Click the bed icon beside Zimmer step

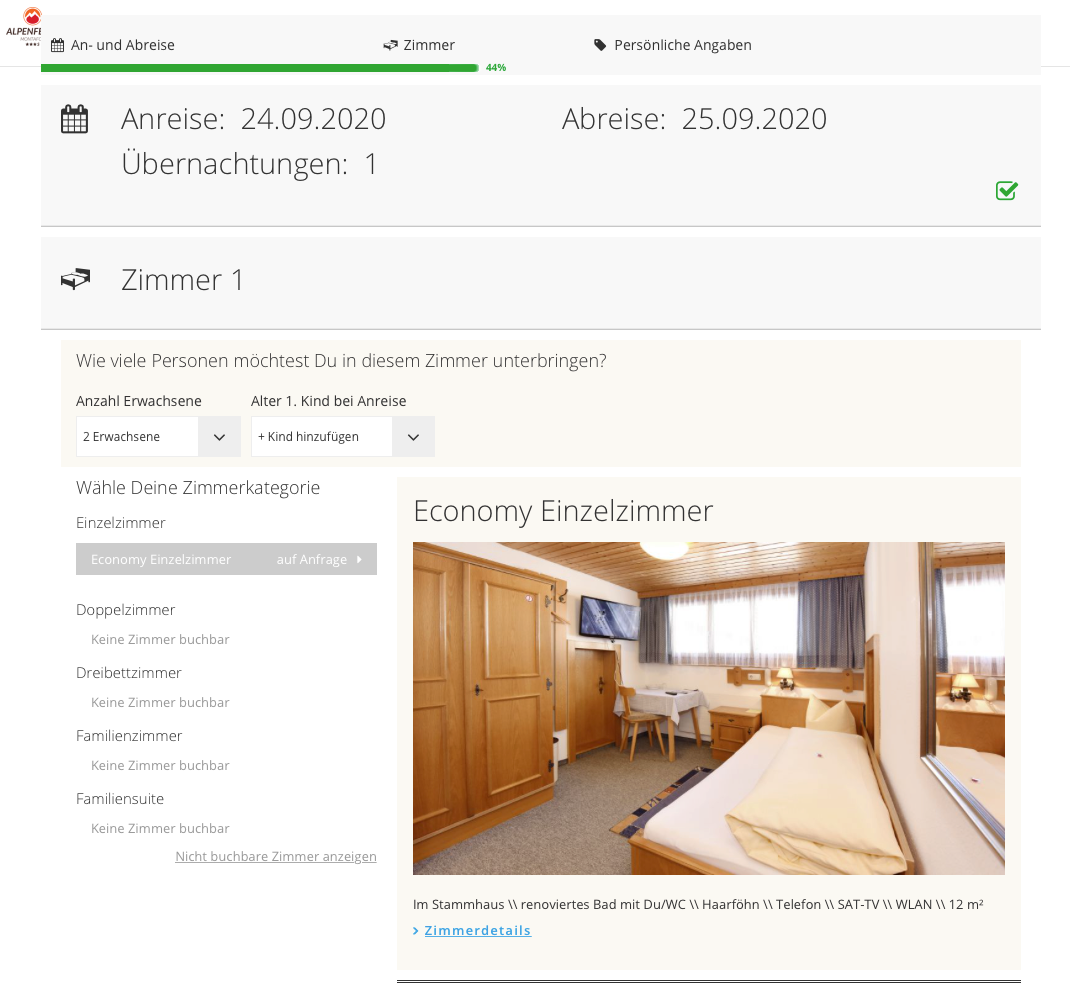click(390, 45)
